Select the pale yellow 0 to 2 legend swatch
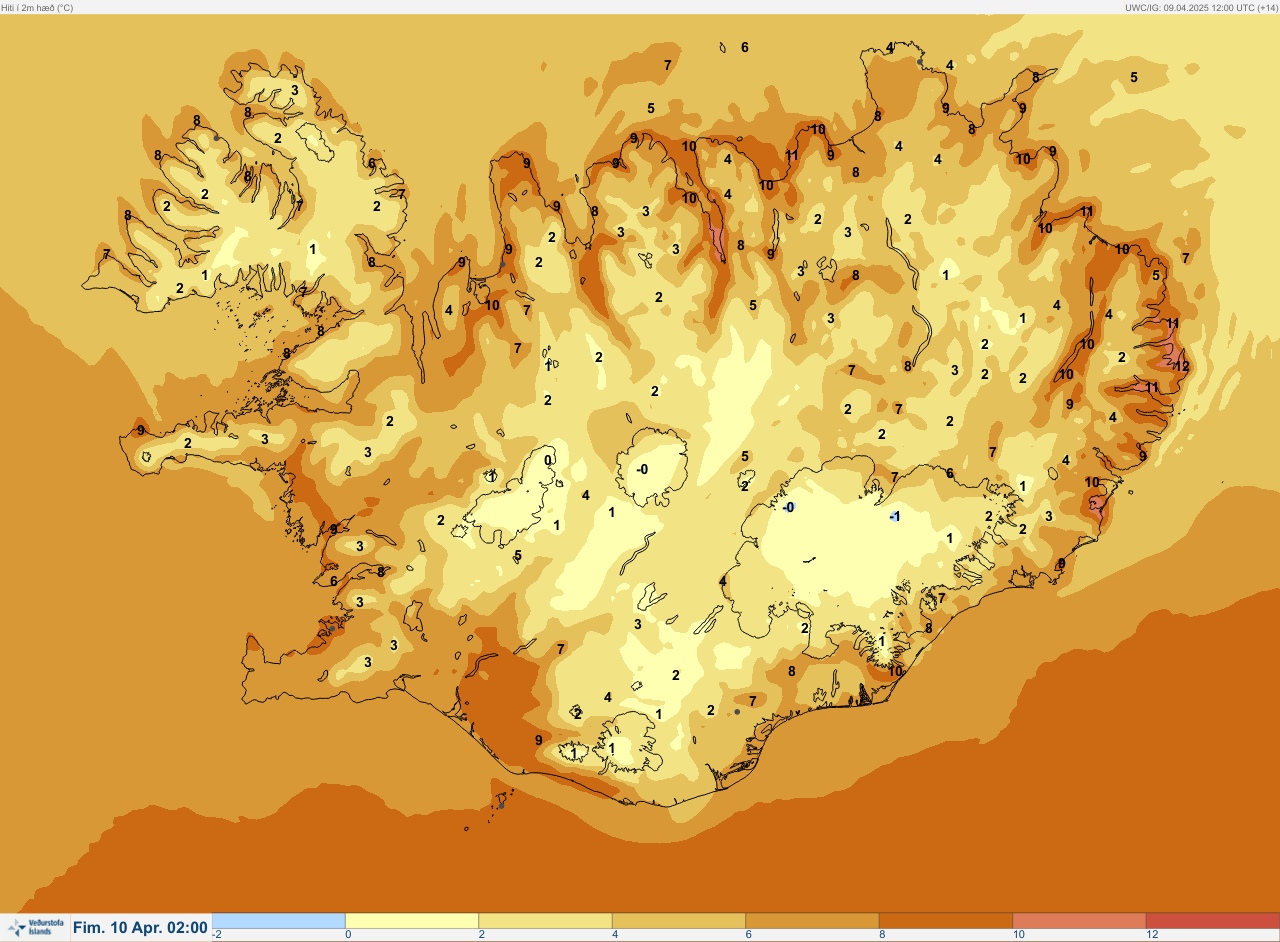 tap(412, 920)
